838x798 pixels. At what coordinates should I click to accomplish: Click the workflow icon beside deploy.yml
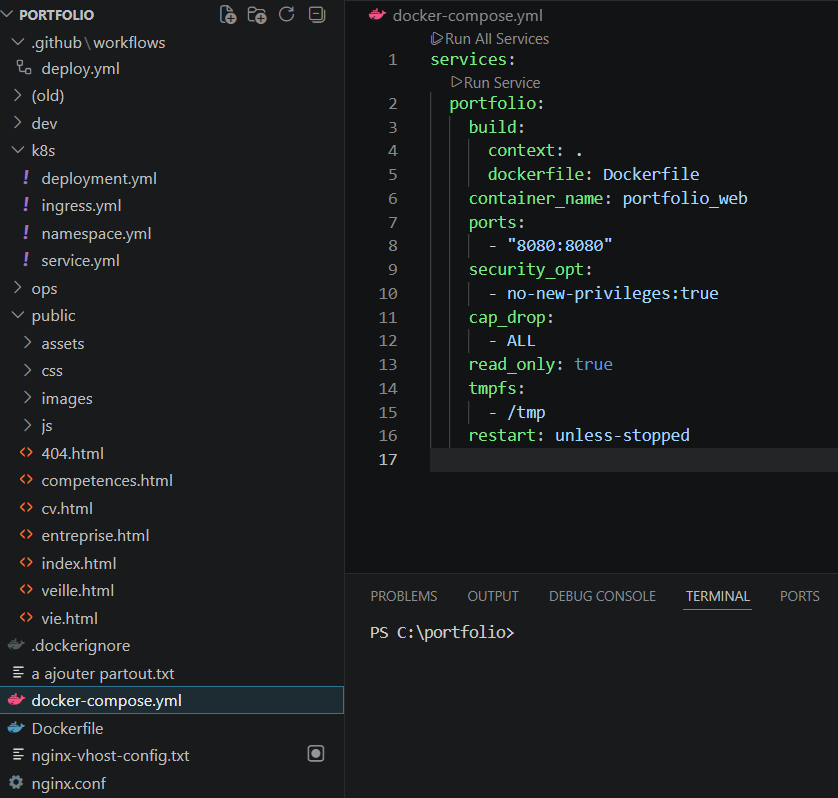coord(24,67)
